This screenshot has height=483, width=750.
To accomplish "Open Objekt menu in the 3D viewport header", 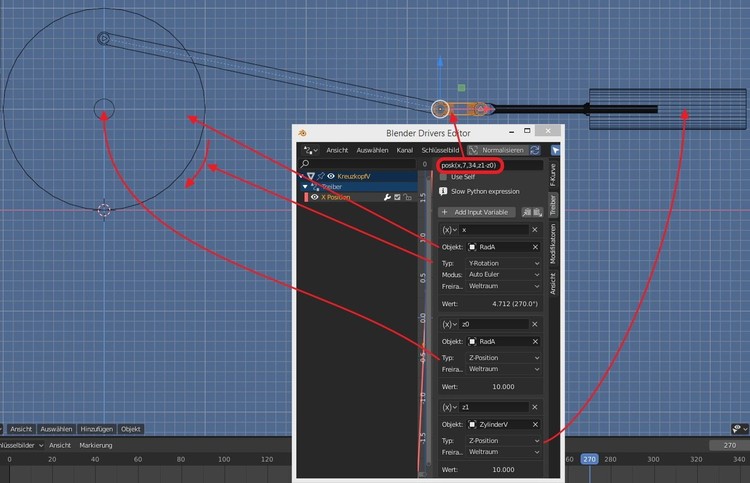I will [x=131, y=429].
